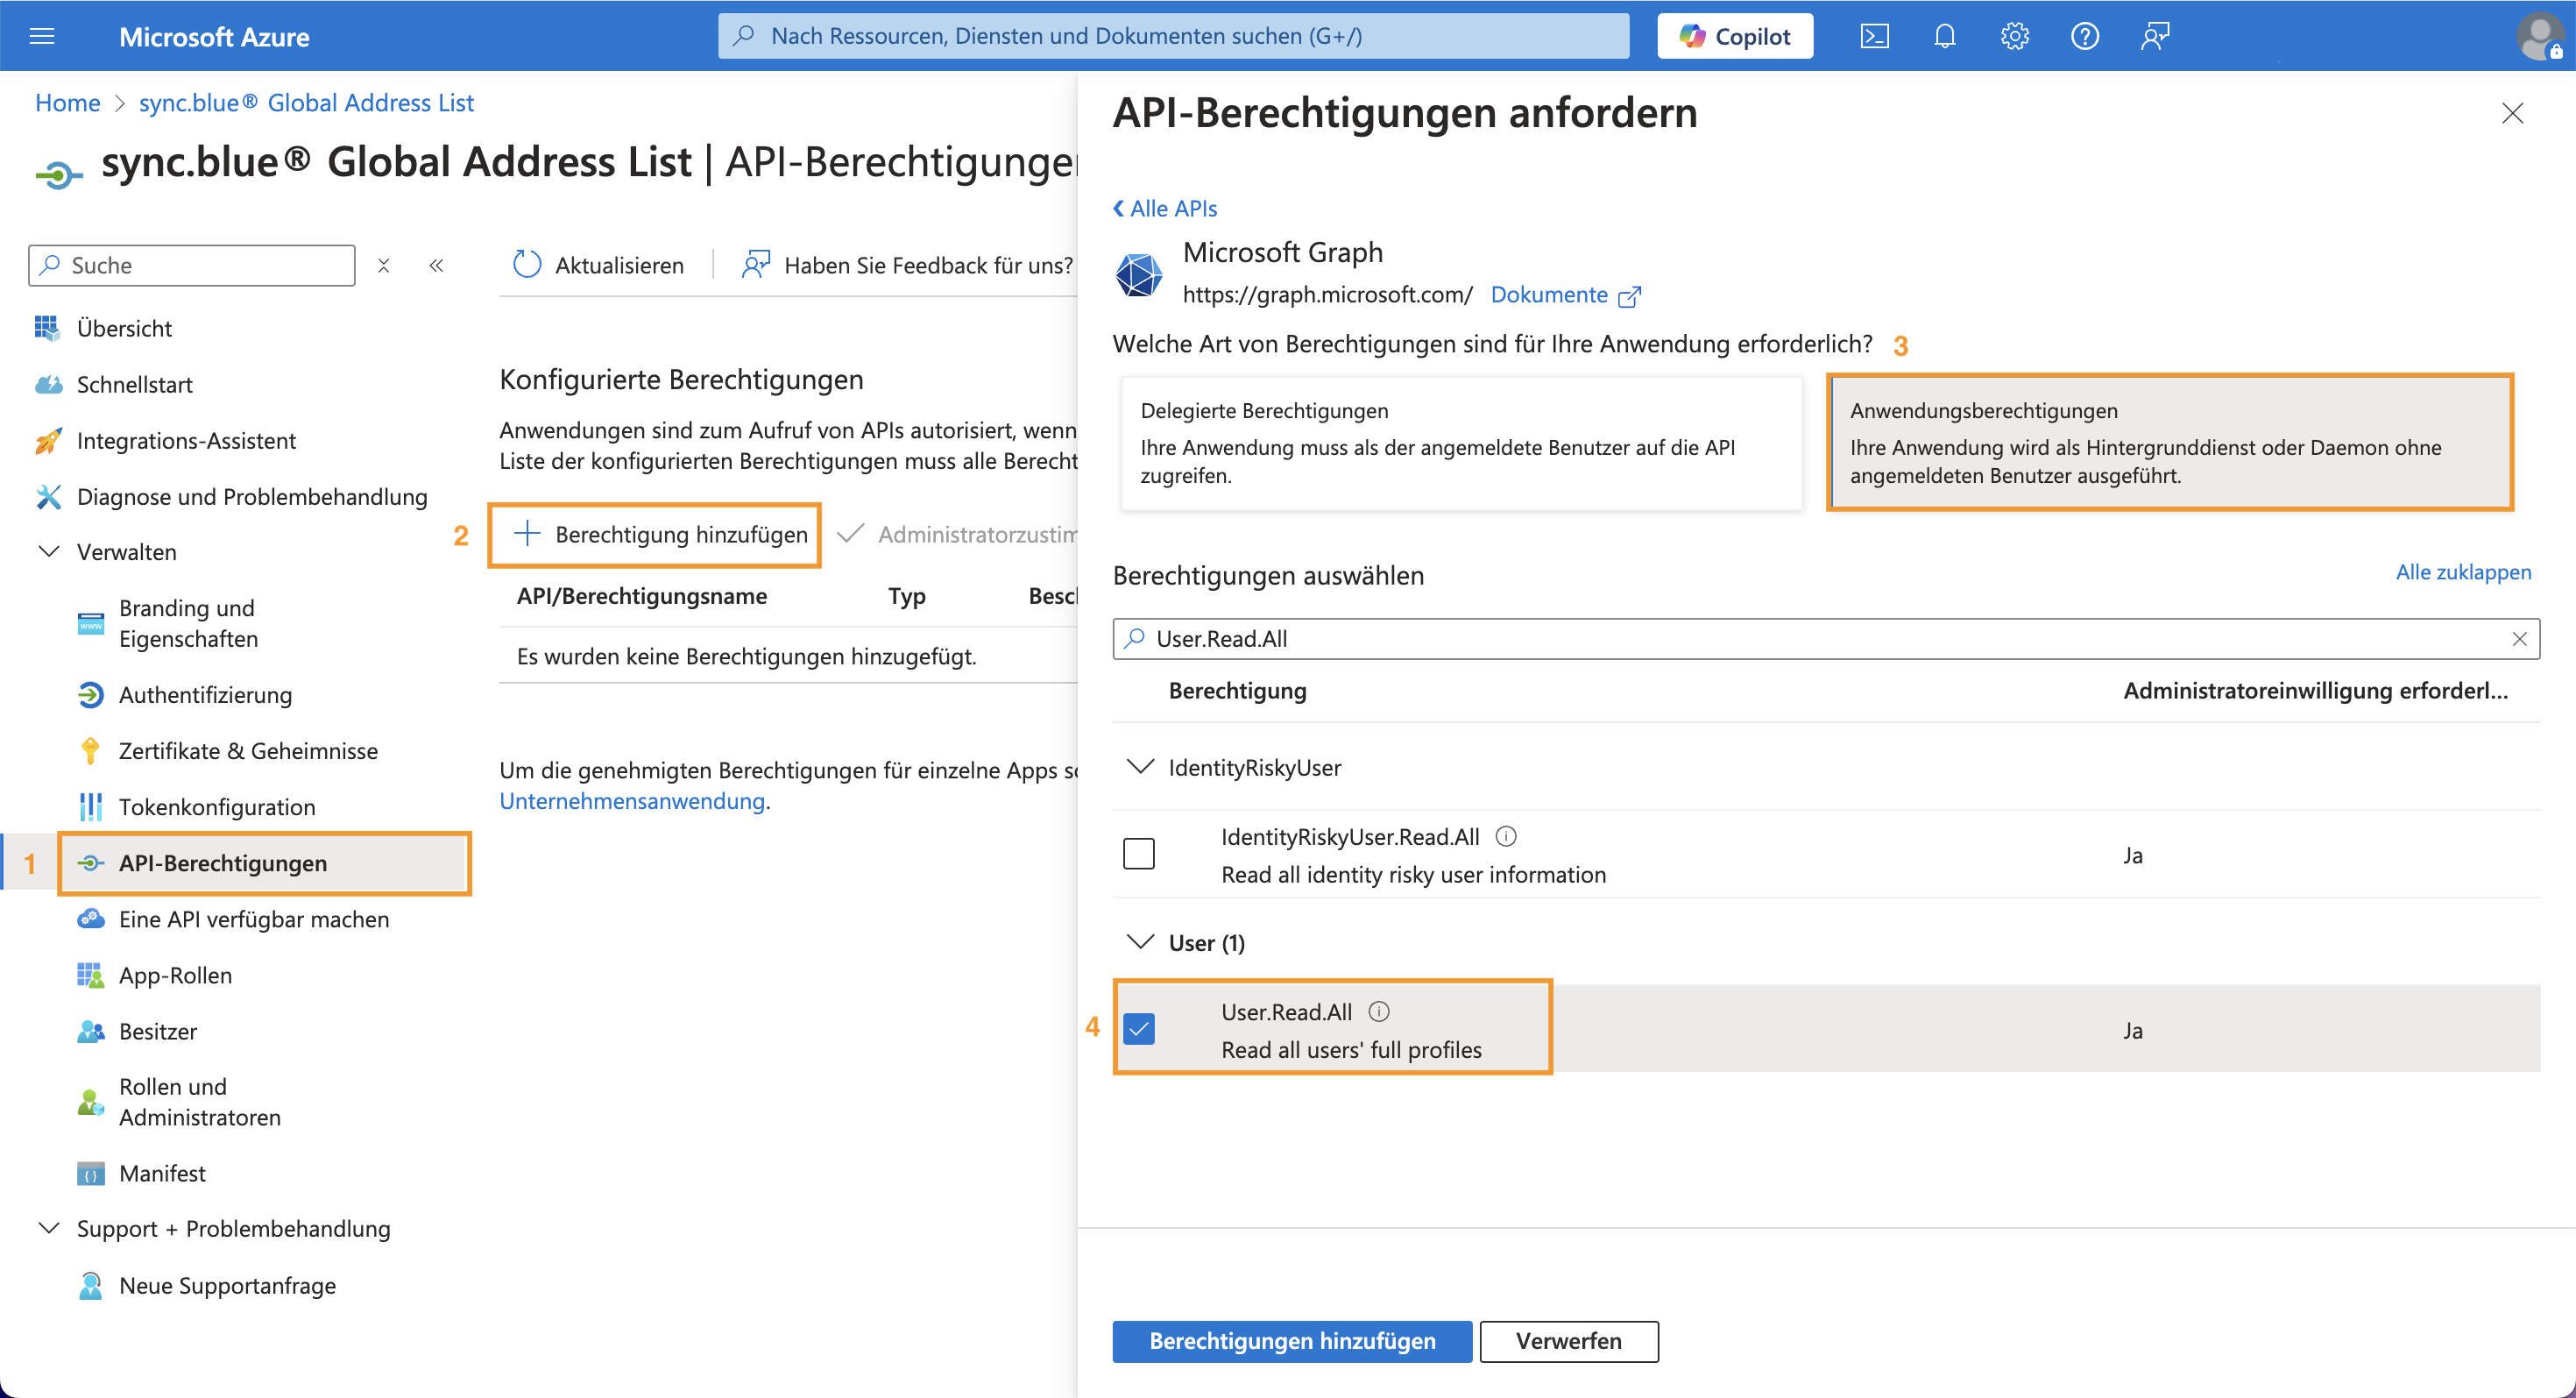
Task: Open Integrations-Assistent in the sidebar
Action: point(186,440)
